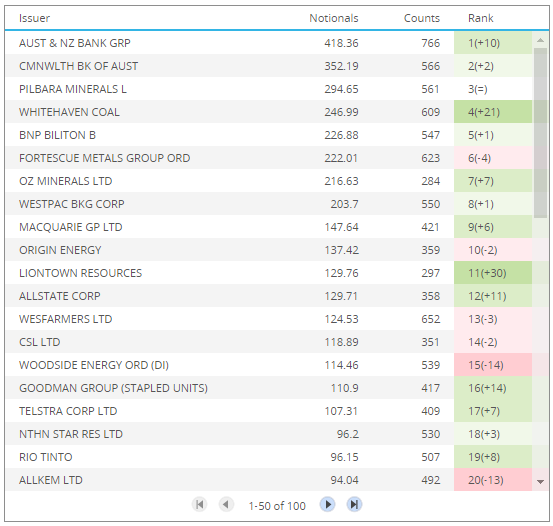Click count value 539
This screenshot has height=526, width=553.
pos(431,365)
